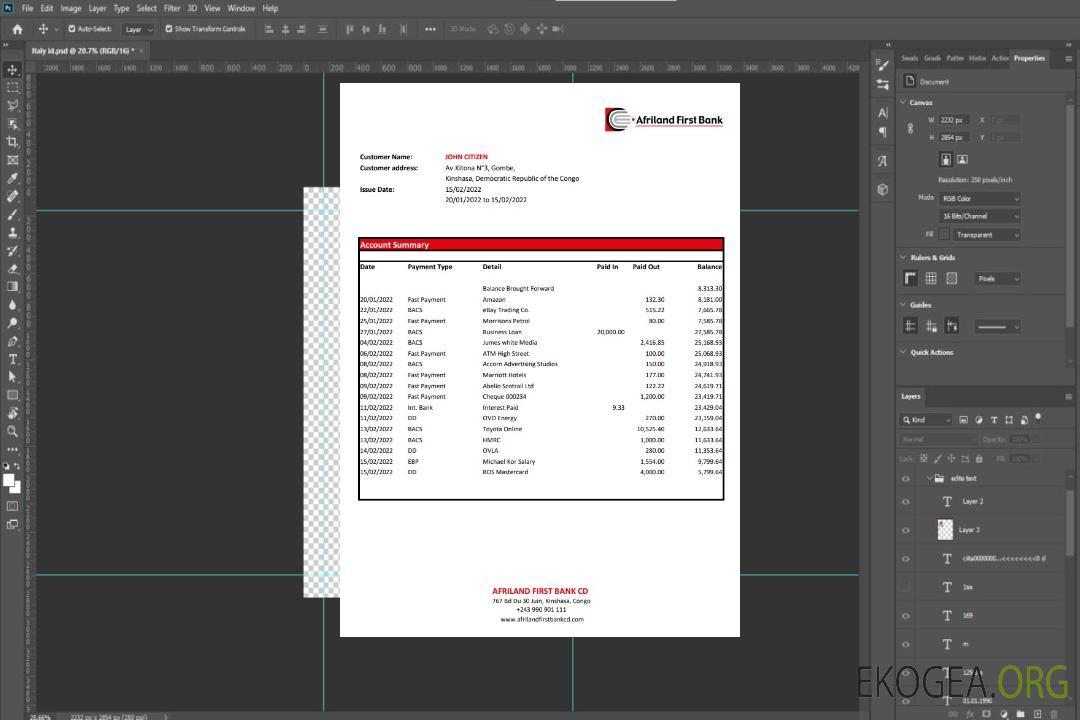Pick the Zoom tool in the toolbar

(x=12, y=431)
